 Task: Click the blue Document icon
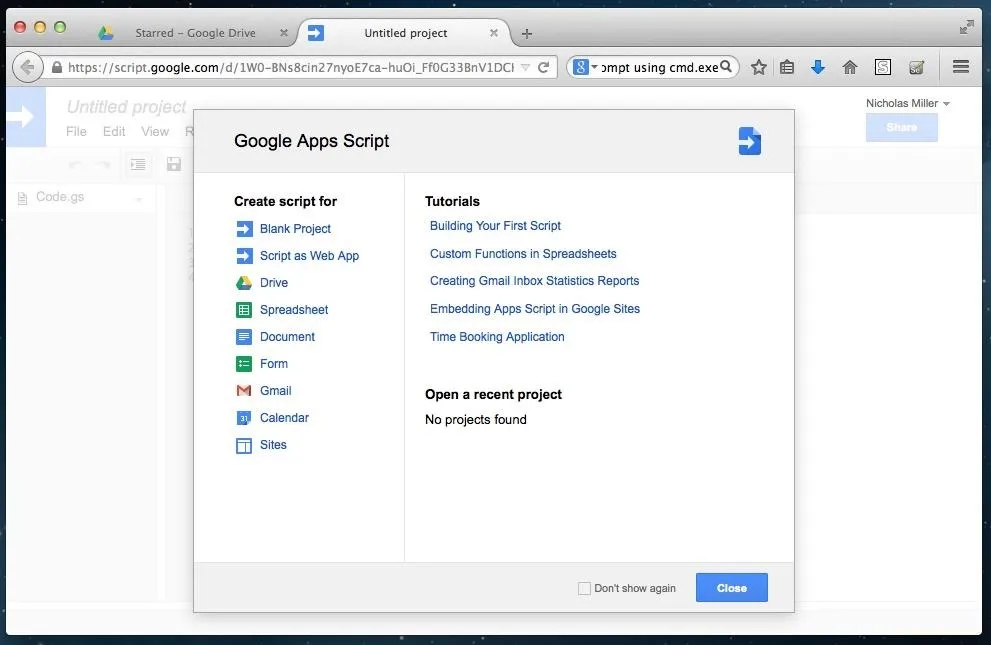244,337
